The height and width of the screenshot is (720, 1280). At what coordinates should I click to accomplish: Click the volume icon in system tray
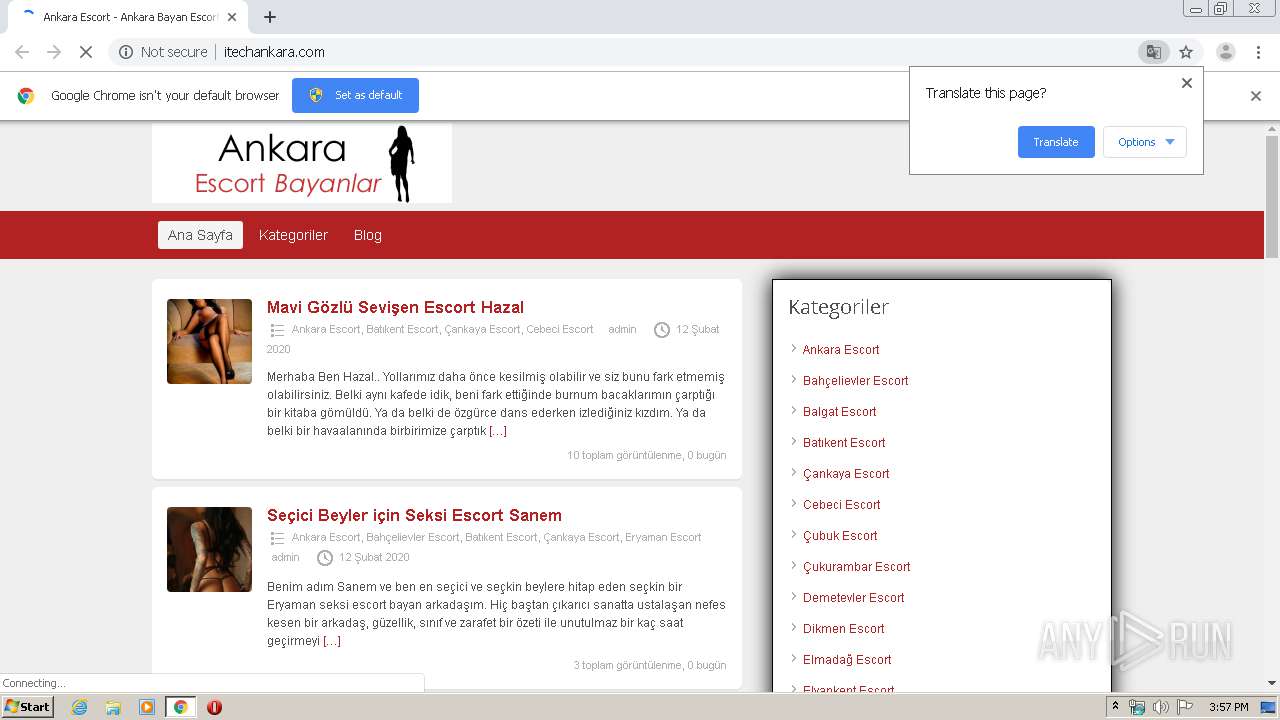tap(1160, 707)
